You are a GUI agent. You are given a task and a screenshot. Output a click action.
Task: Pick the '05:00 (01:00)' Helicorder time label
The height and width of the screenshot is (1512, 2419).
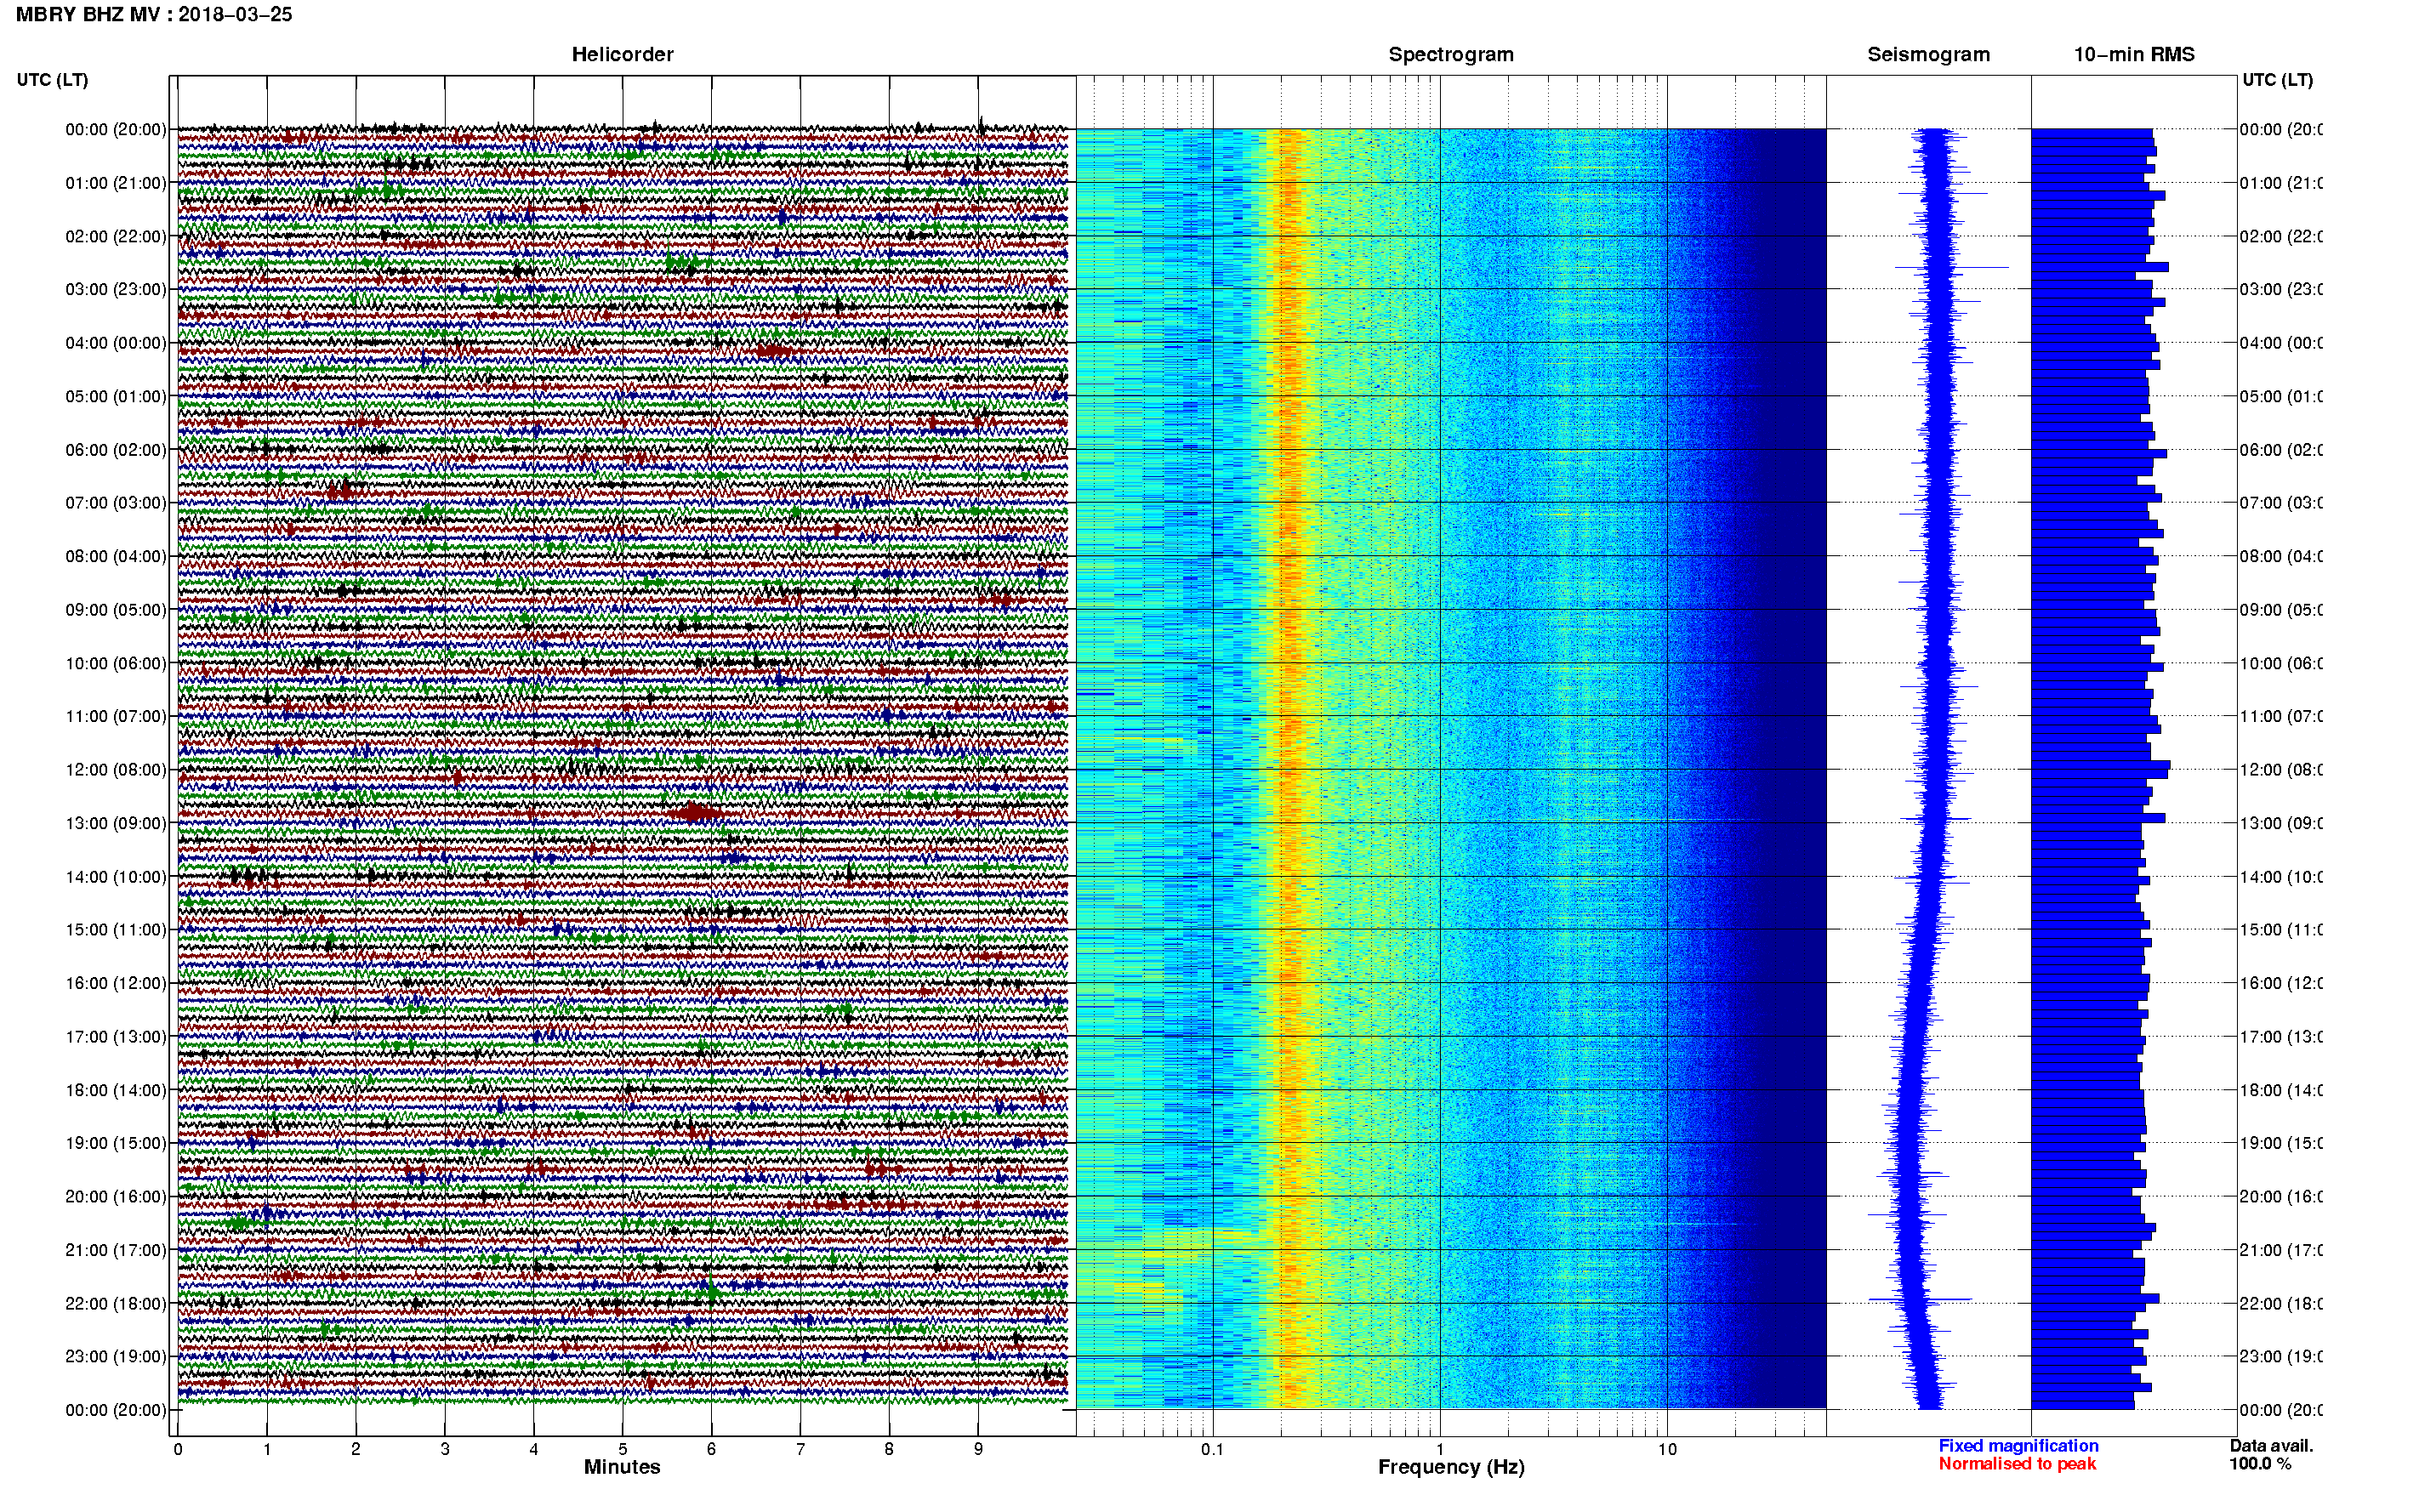[x=116, y=397]
